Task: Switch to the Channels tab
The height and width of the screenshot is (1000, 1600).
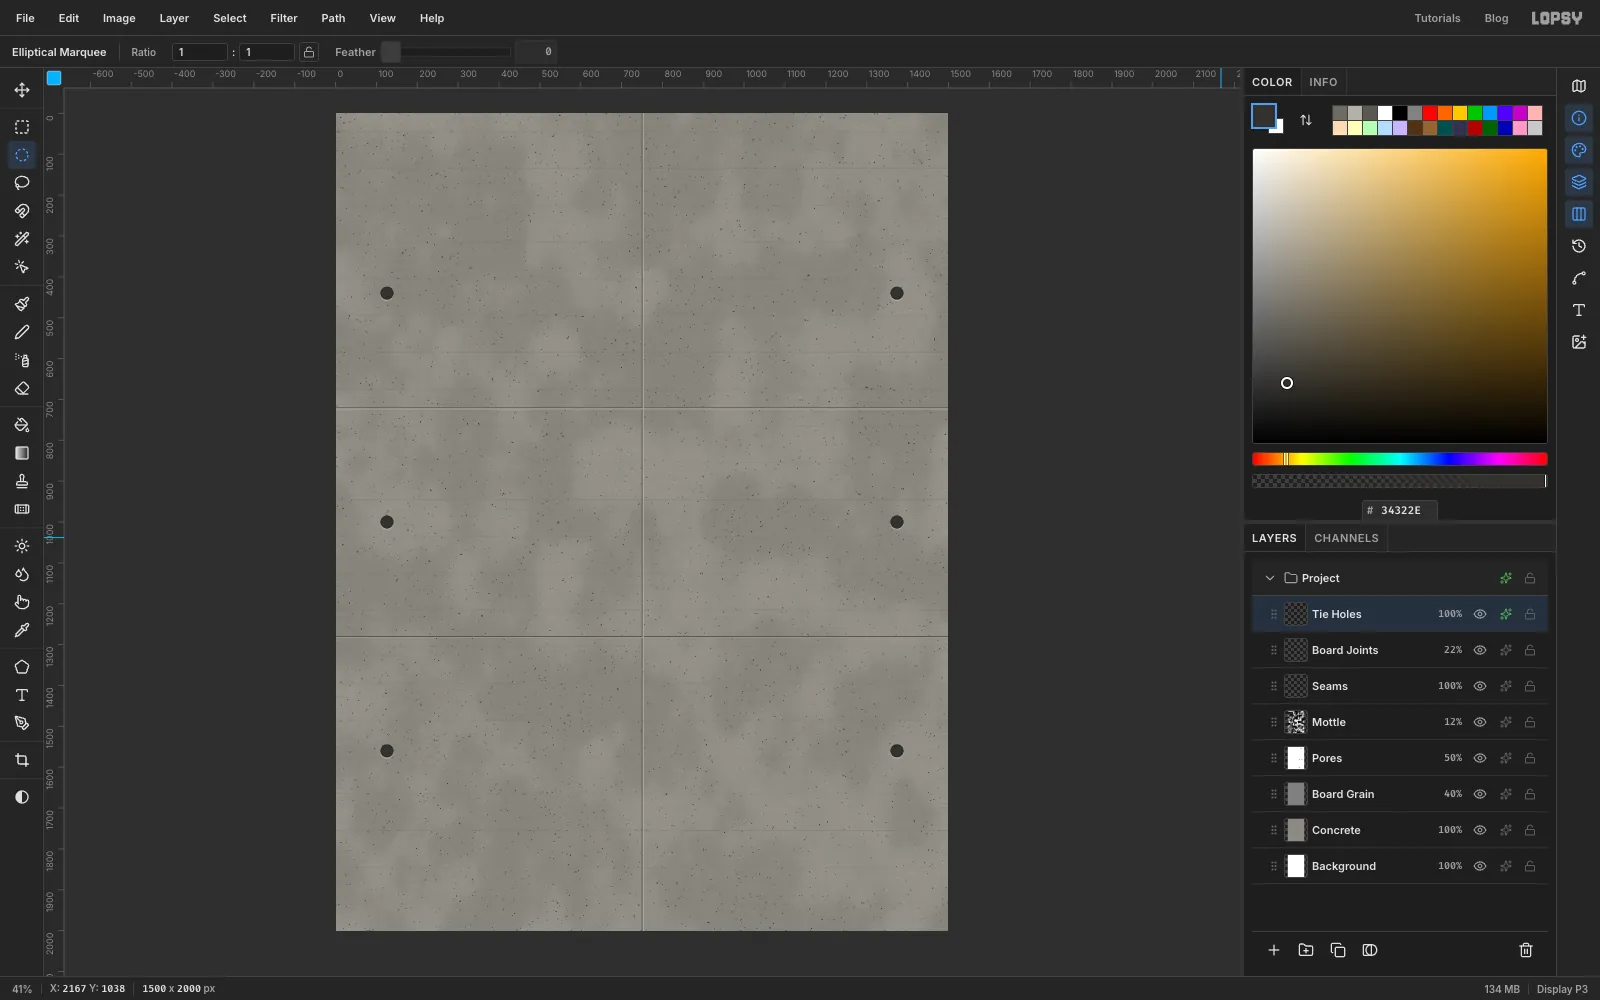Action: [x=1346, y=538]
